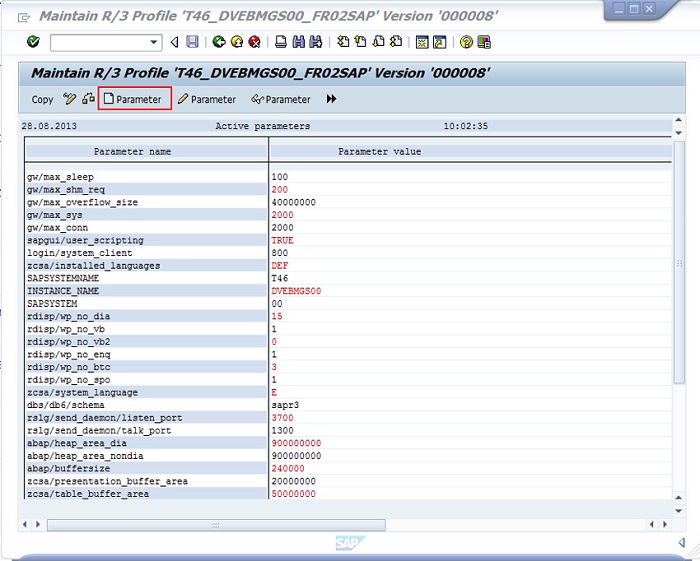Click the Find binoculars icon
This screenshot has width=700, height=561.
299,42
